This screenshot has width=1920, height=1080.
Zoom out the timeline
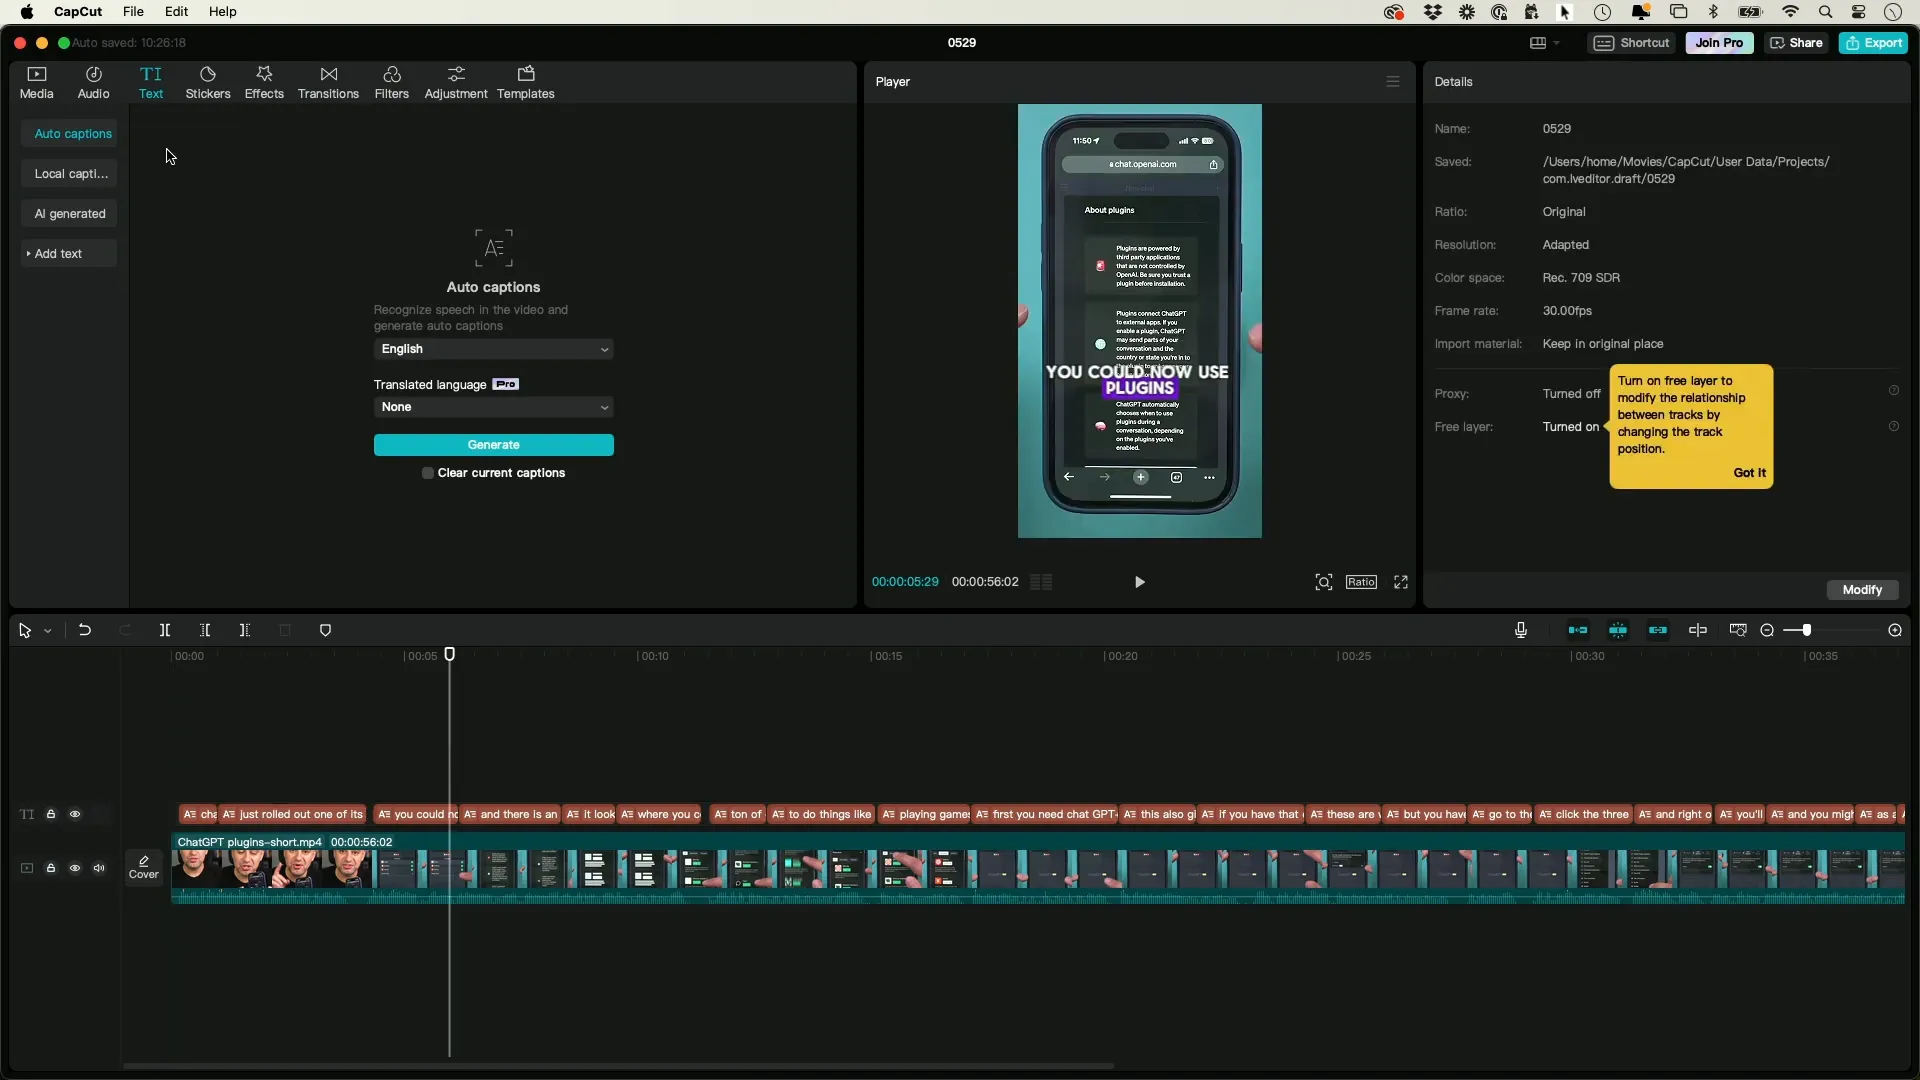tap(1767, 630)
